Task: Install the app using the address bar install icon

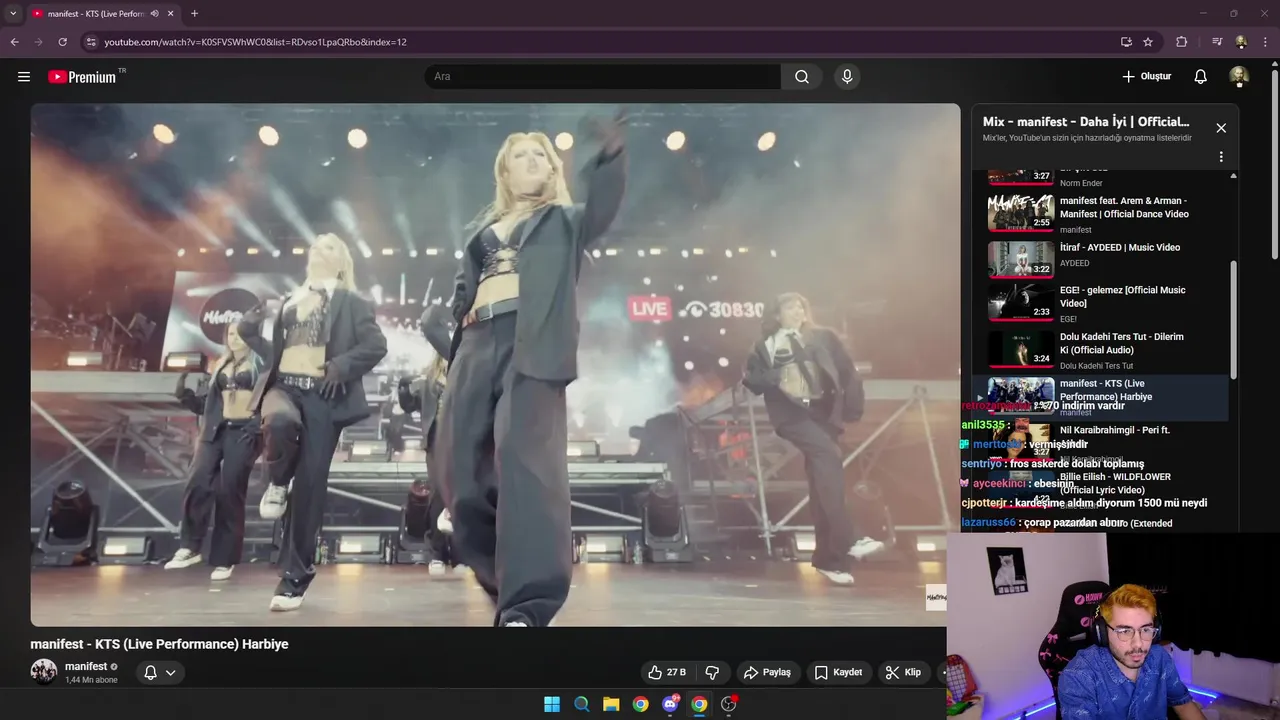Action: 1126,42
